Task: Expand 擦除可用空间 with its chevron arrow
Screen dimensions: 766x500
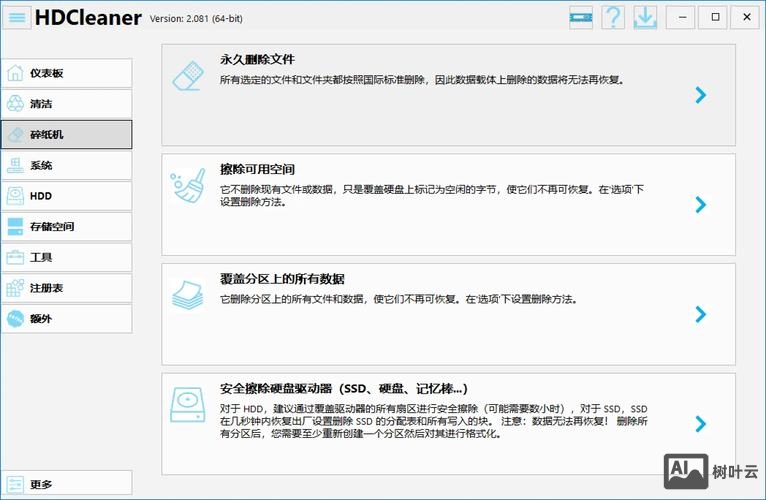Action: [701, 204]
